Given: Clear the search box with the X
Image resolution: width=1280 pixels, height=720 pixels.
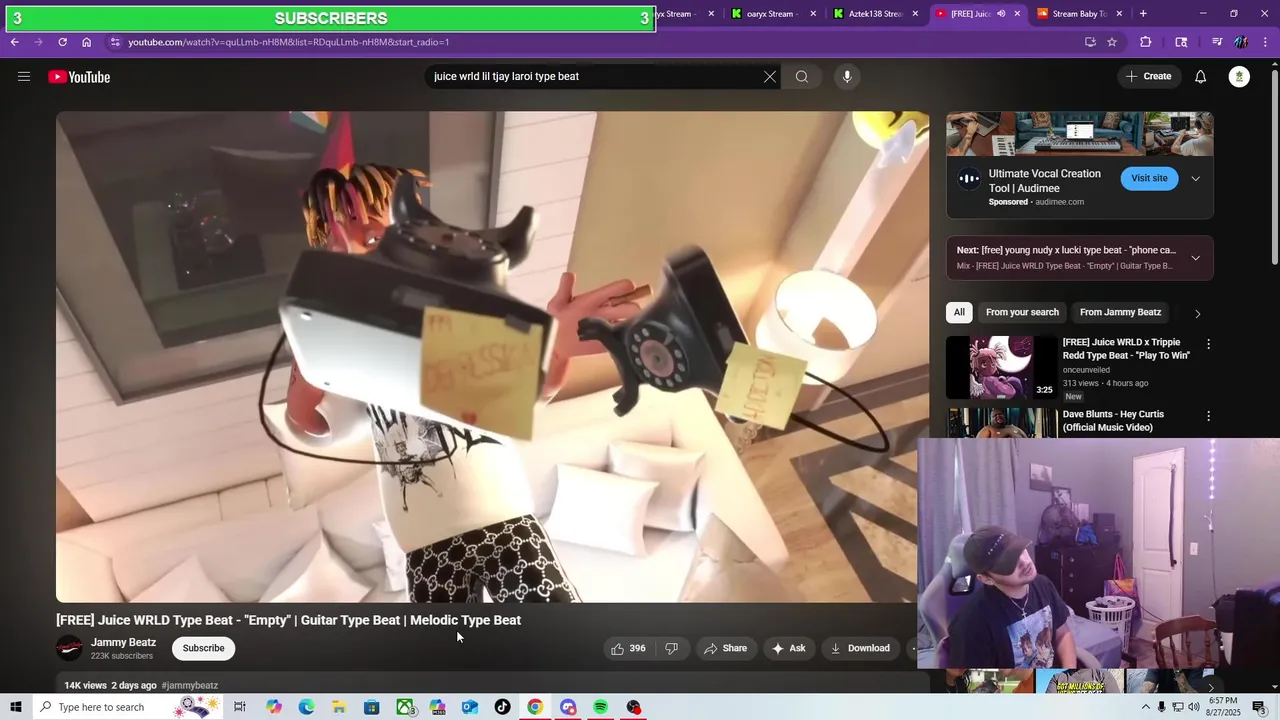Looking at the screenshot, I should (x=770, y=77).
